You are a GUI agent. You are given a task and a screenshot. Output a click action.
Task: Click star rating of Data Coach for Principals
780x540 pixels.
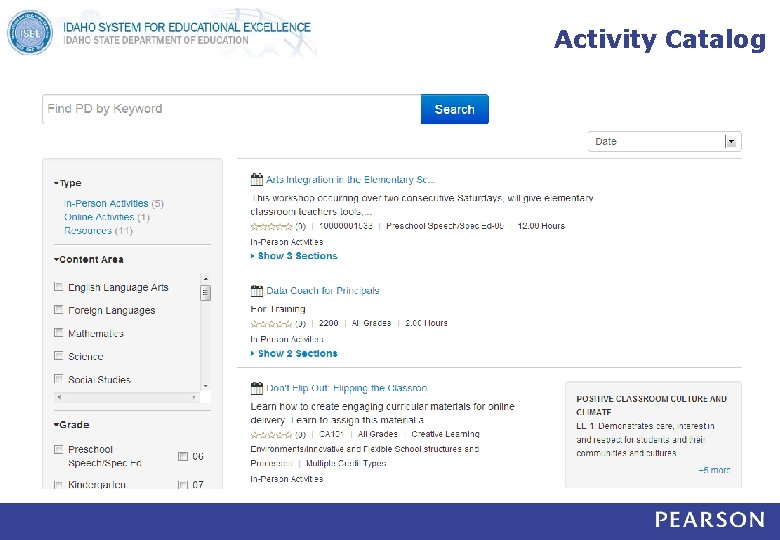click(x=271, y=324)
